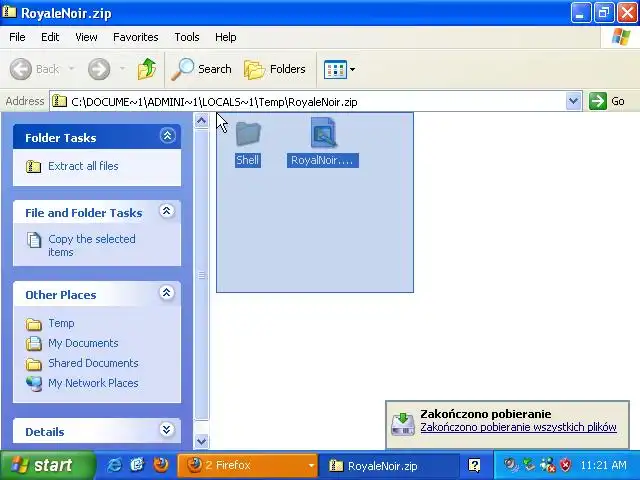Open Shared Documents link
The image size is (640, 480).
coord(93,363)
